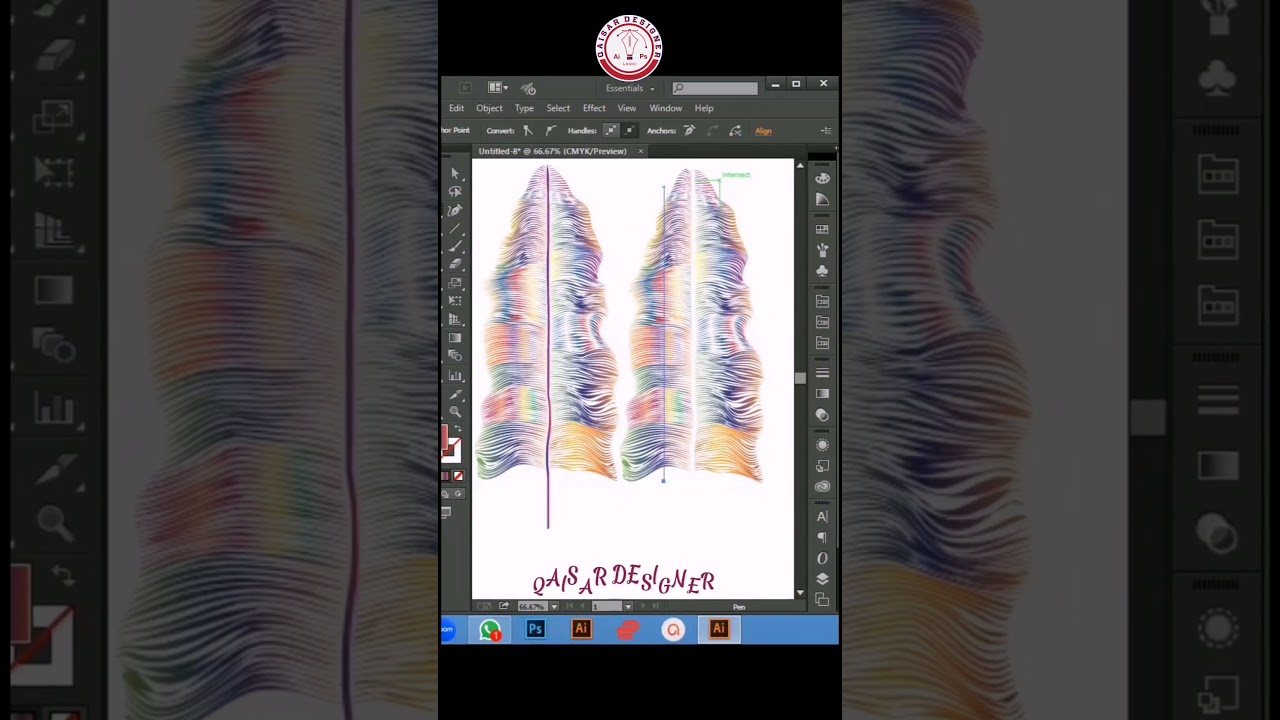This screenshot has height=720, width=1280.
Task: Click the orange Align link
Action: coord(763,131)
